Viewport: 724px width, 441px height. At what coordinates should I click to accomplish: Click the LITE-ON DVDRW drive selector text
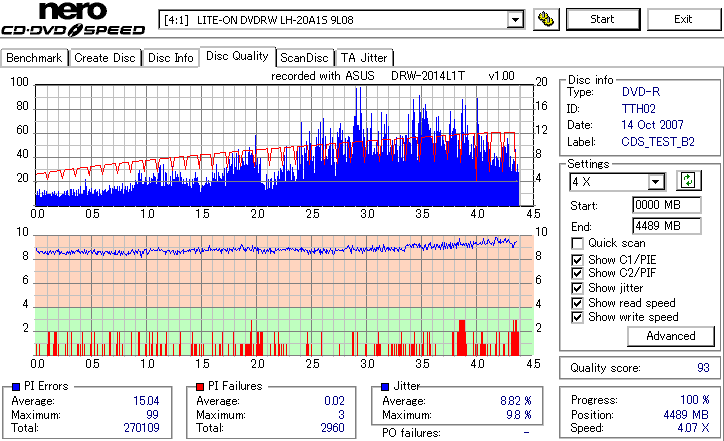275,20
